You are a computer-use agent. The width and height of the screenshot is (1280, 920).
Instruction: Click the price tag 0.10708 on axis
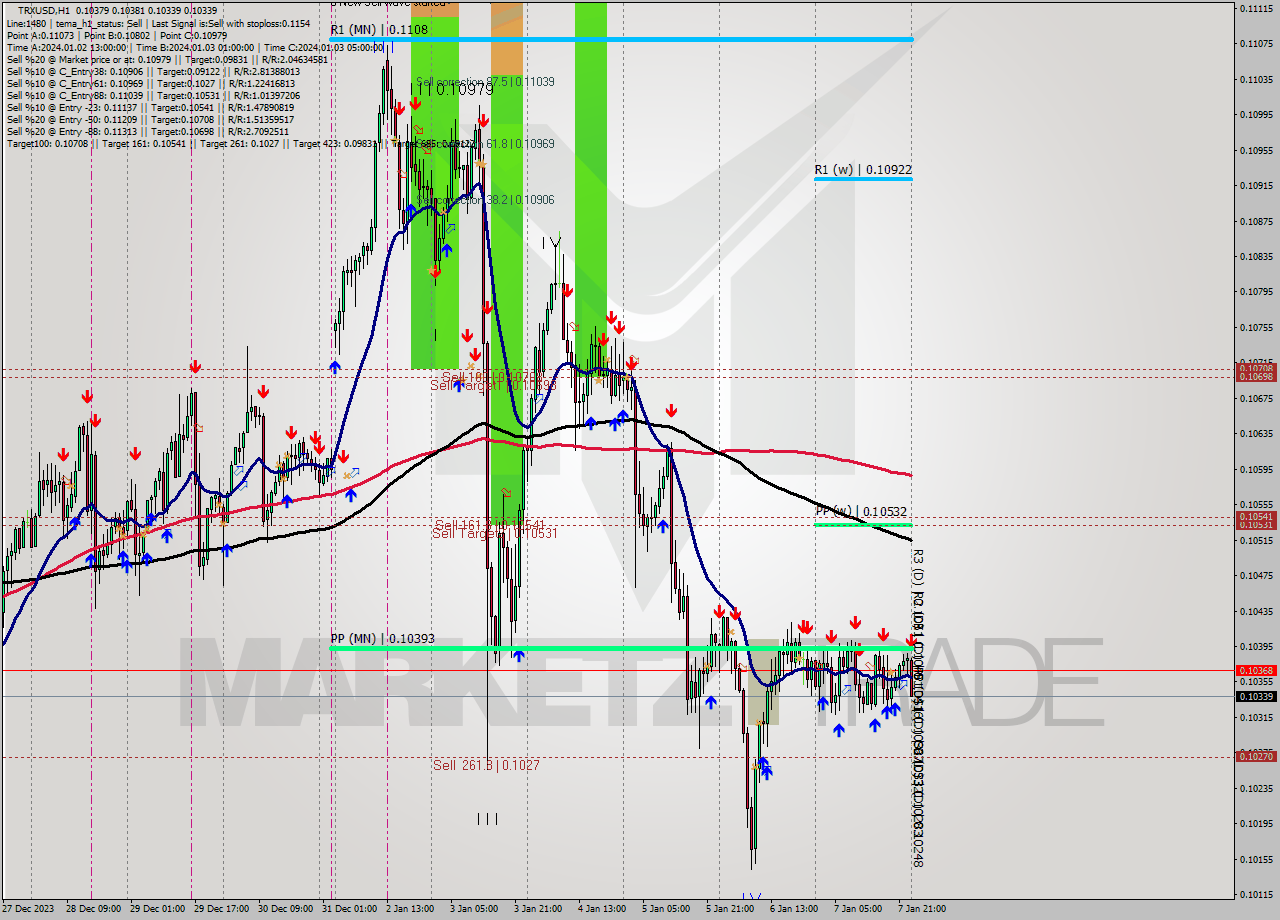[1256, 369]
